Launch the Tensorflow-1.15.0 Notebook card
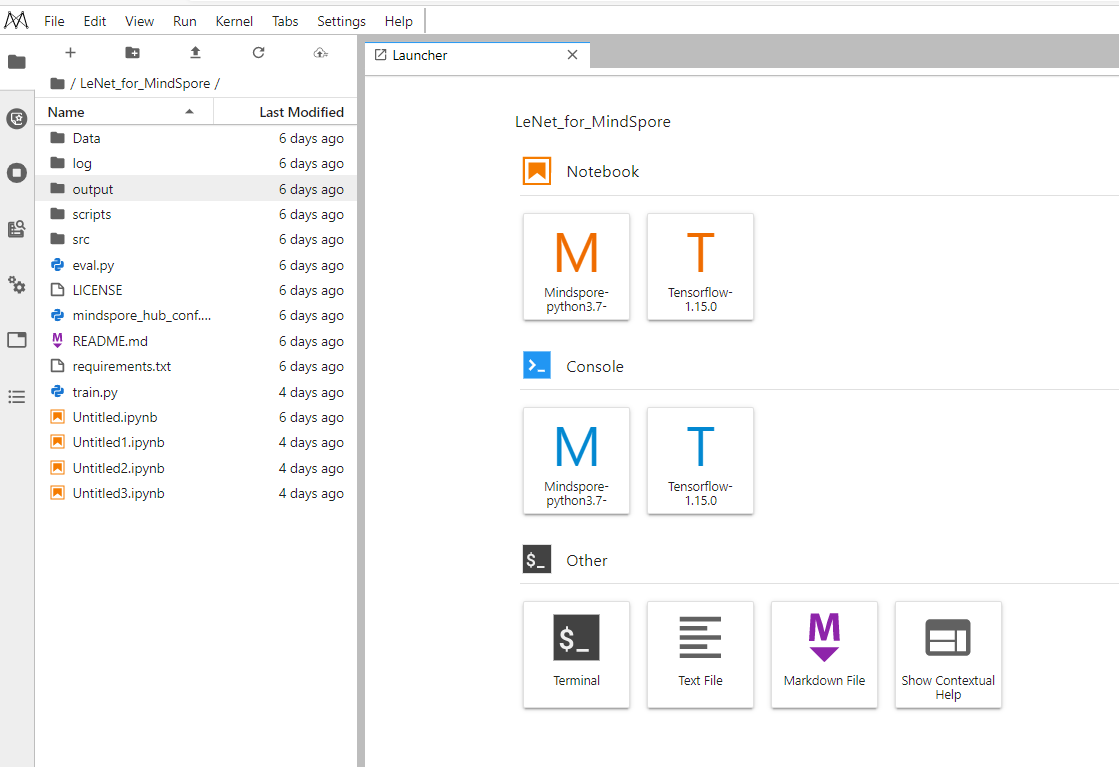The image size is (1119, 767). pyautogui.click(x=700, y=267)
